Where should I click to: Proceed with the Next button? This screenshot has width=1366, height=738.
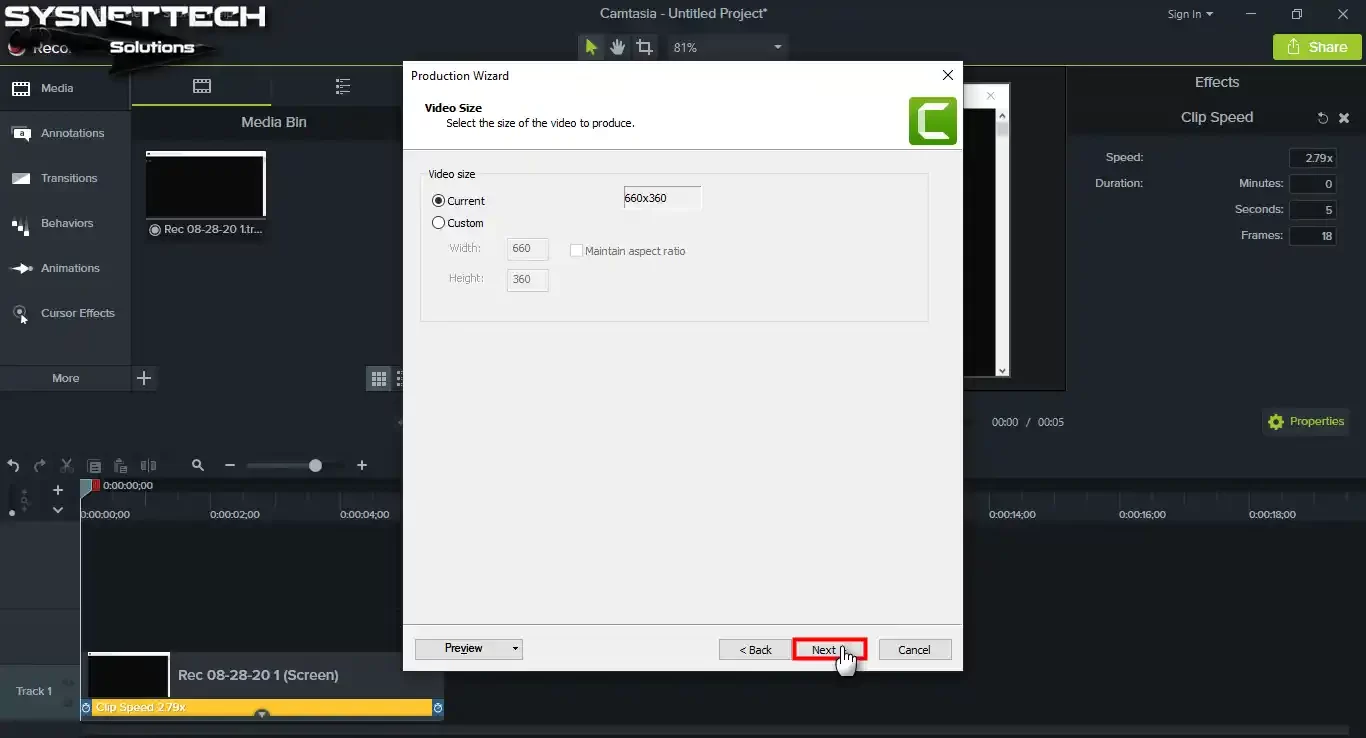829,650
